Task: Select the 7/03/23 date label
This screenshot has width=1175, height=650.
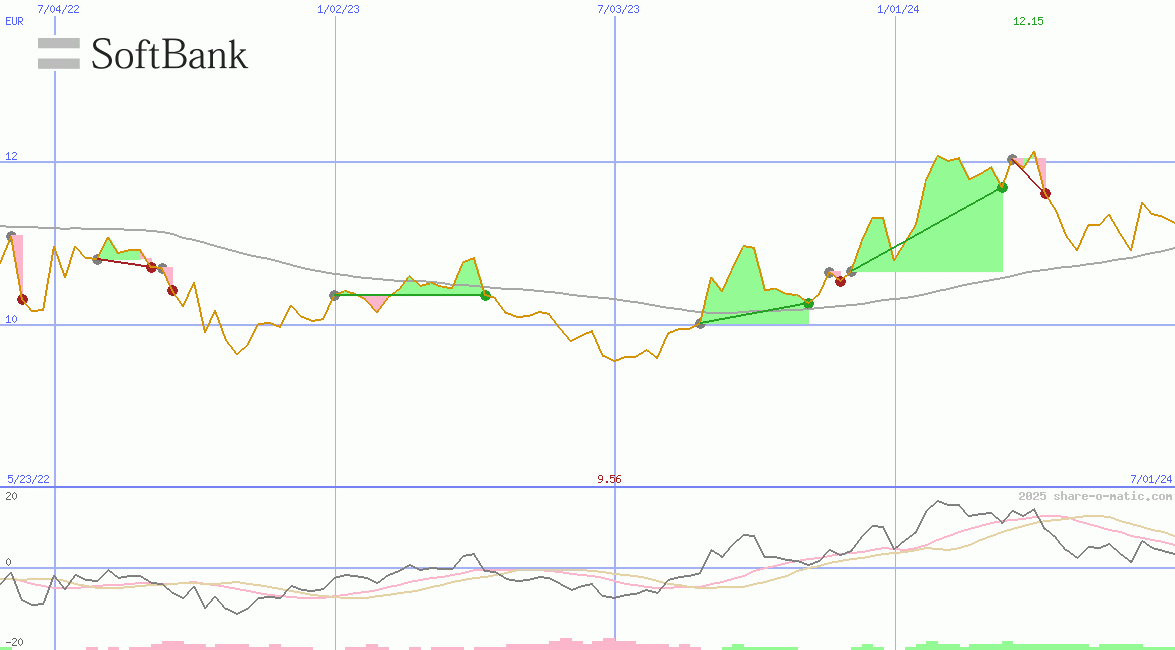Action: [x=618, y=9]
